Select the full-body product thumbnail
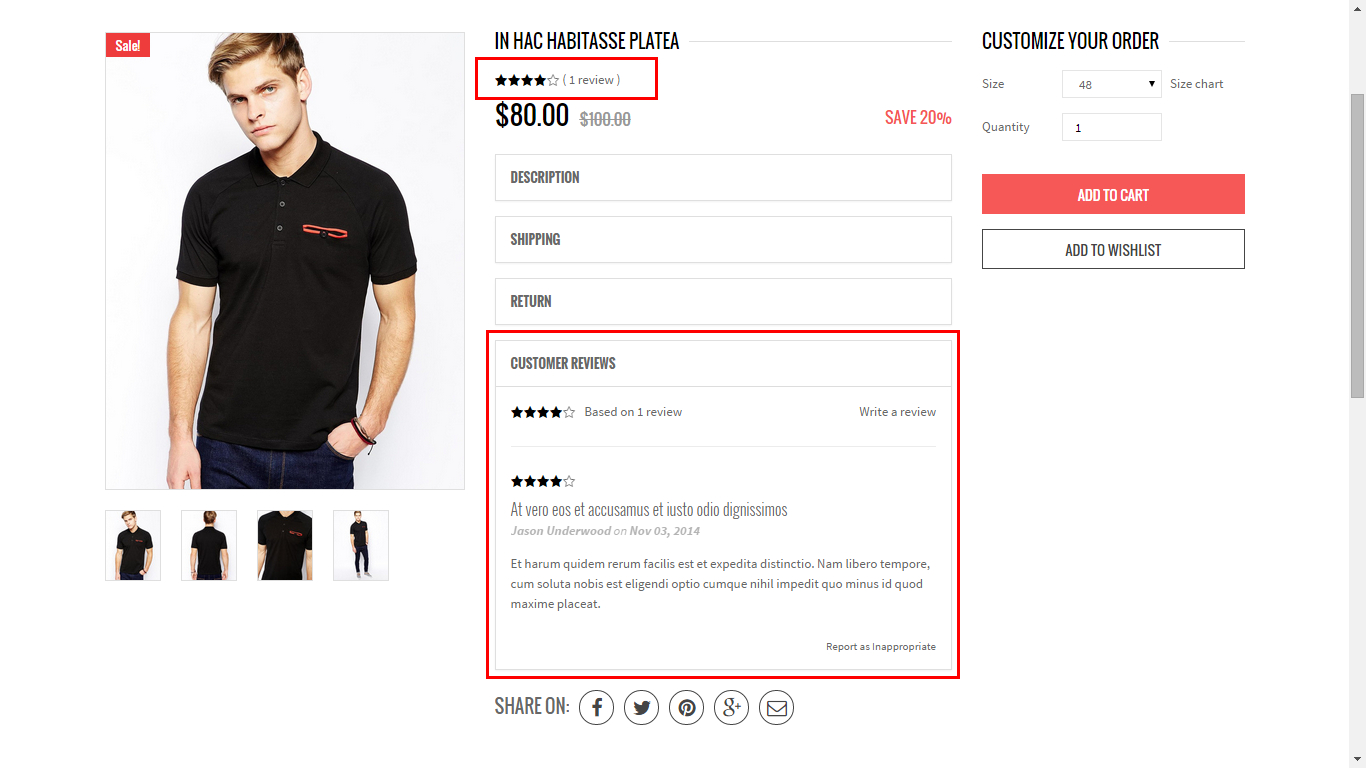Image resolution: width=1366 pixels, height=768 pixels. [x=361, y=545]
